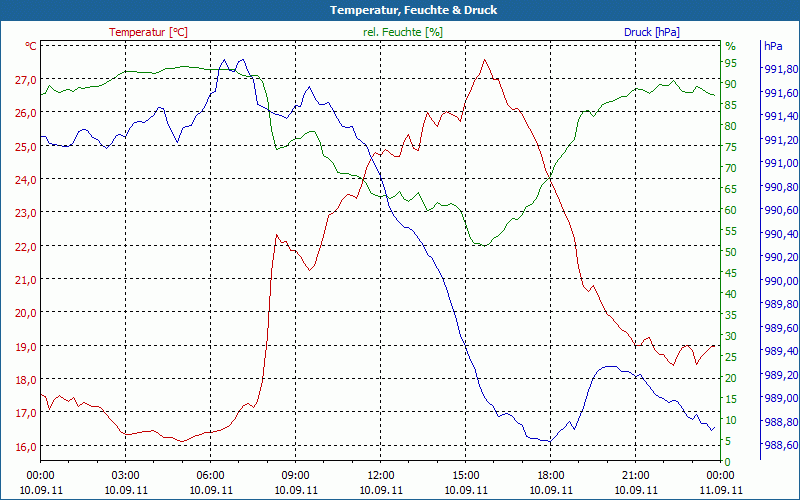Click the hPa unit label on pressure axis
Screen dimensions: 800x500
point(773,46)
